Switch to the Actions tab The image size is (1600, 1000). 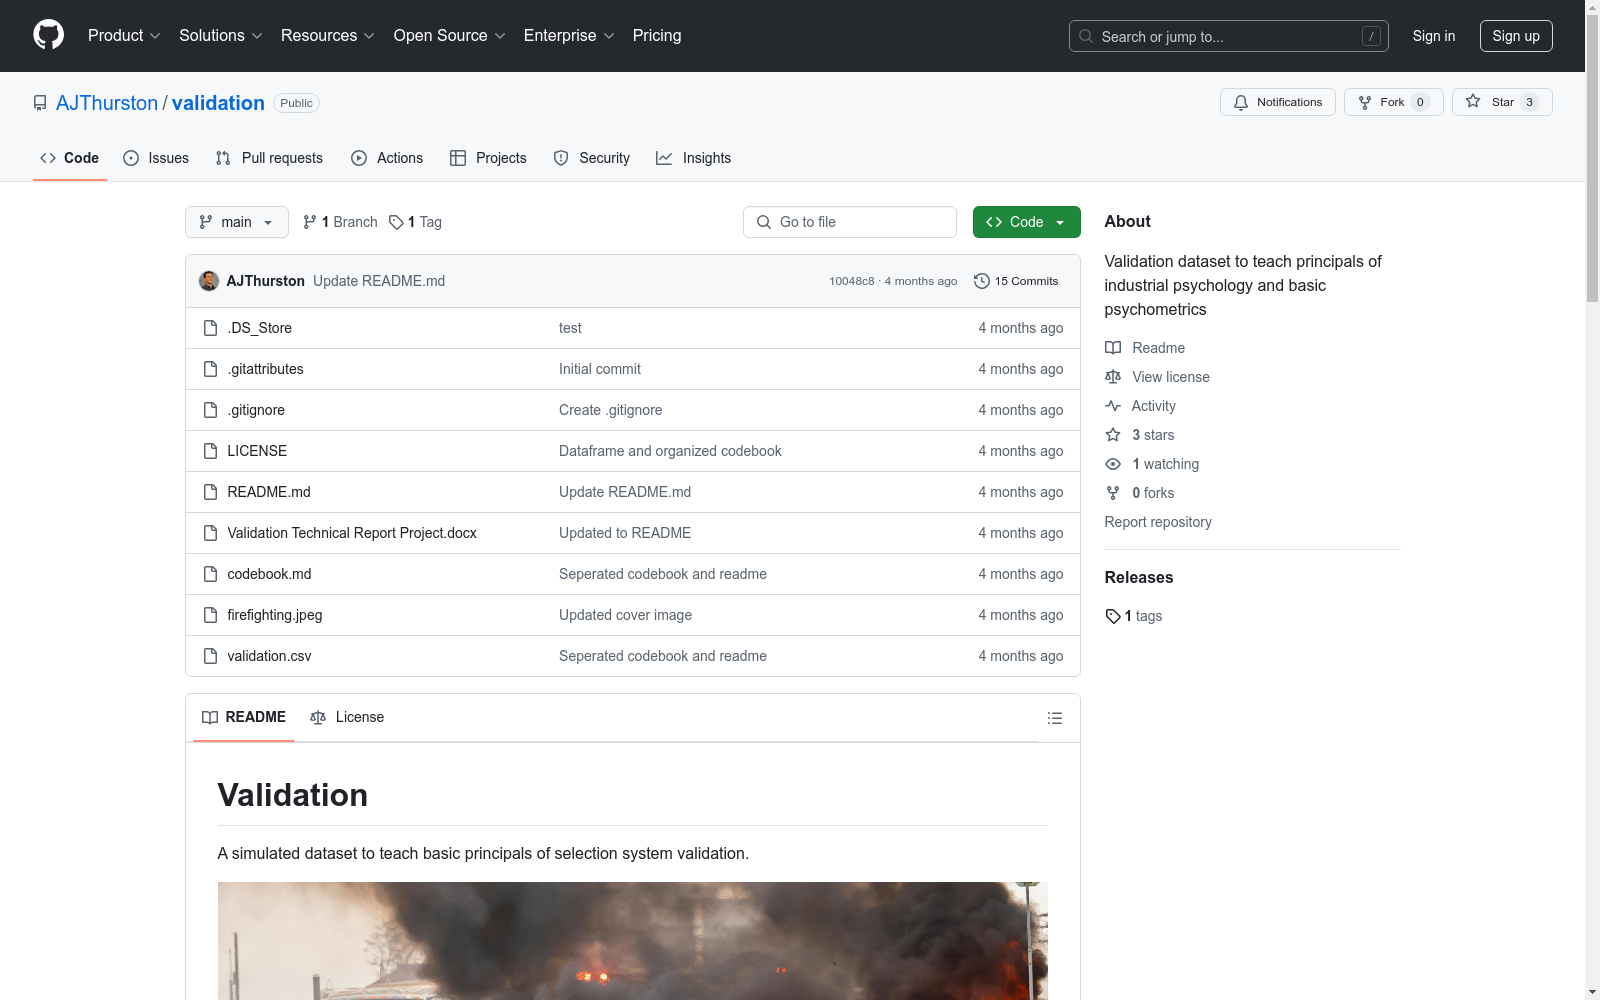pos(387,158)
